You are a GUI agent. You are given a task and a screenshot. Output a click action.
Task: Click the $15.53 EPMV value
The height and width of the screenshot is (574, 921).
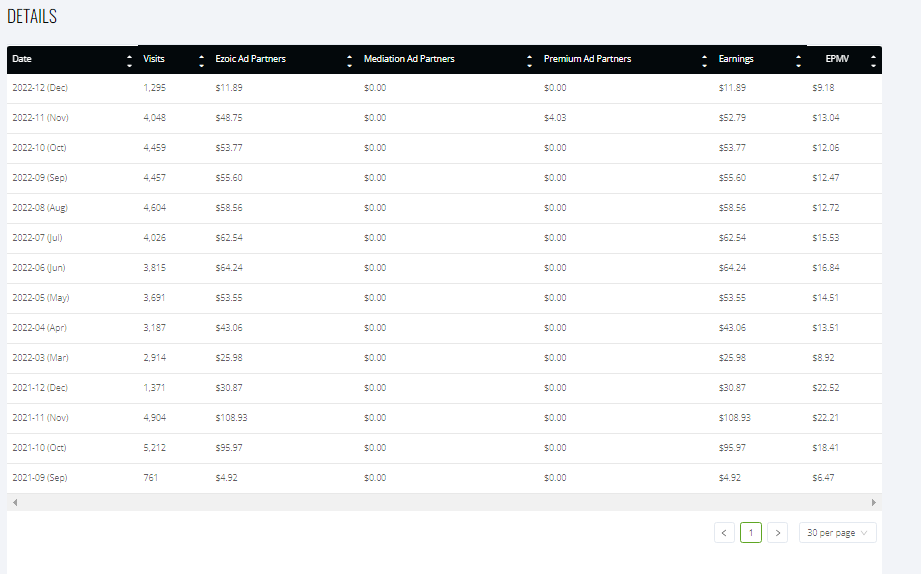coord(826,237)
